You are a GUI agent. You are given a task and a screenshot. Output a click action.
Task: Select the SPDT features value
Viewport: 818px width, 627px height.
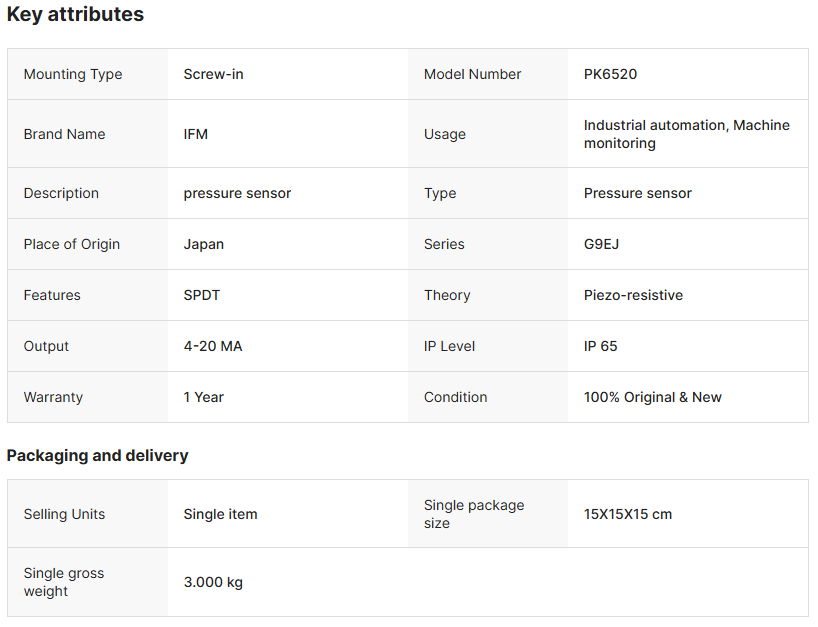click(x=202, y=295)
